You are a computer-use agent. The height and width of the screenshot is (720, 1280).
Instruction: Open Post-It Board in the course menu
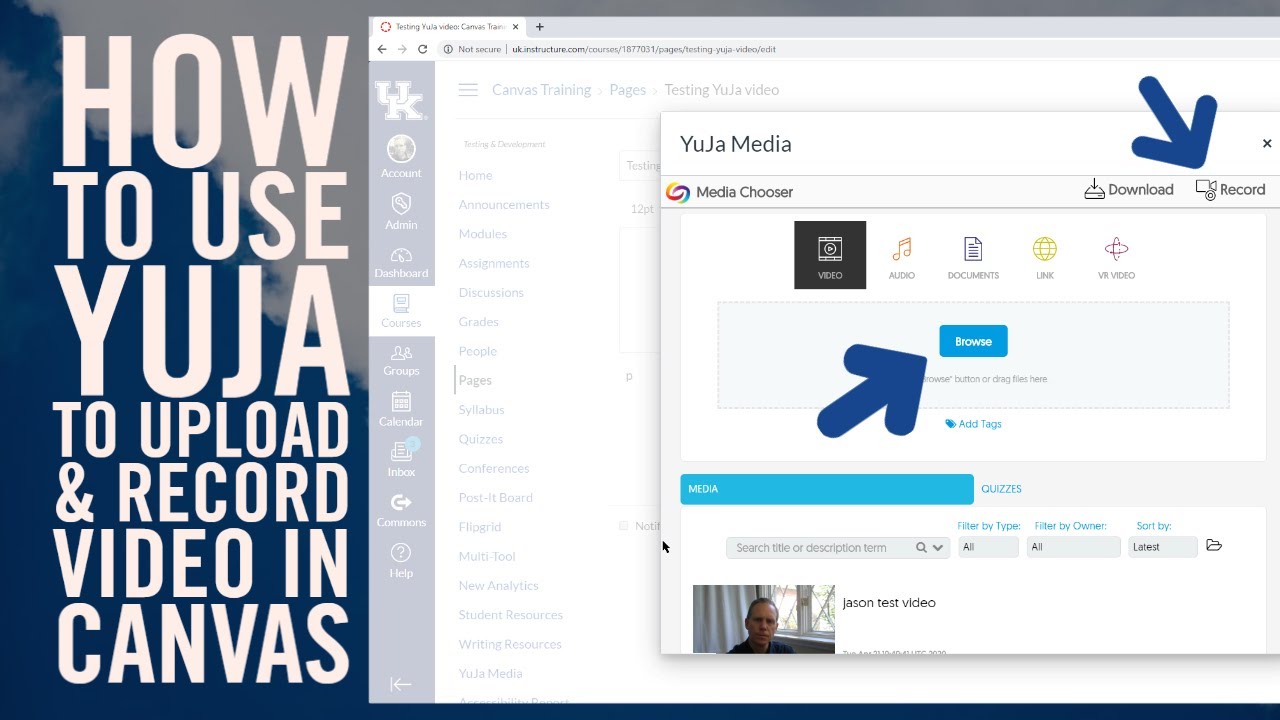coord(495,497)
